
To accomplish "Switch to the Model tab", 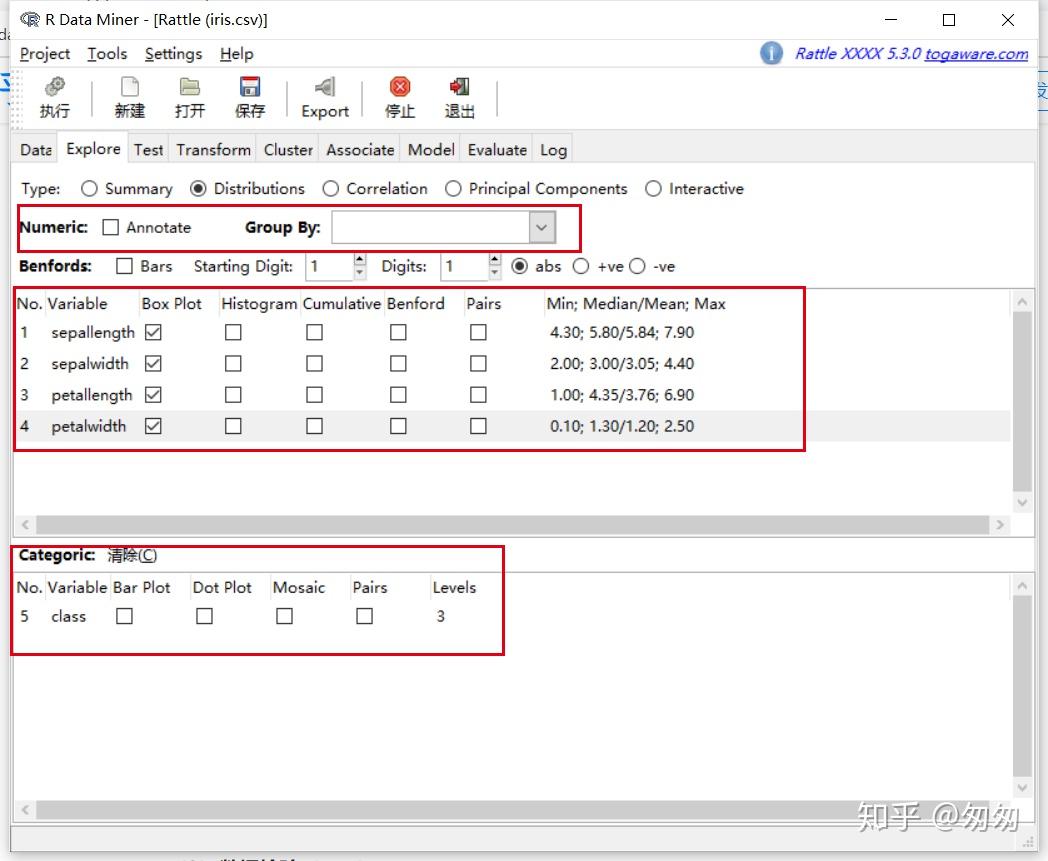I will (431, 150).
